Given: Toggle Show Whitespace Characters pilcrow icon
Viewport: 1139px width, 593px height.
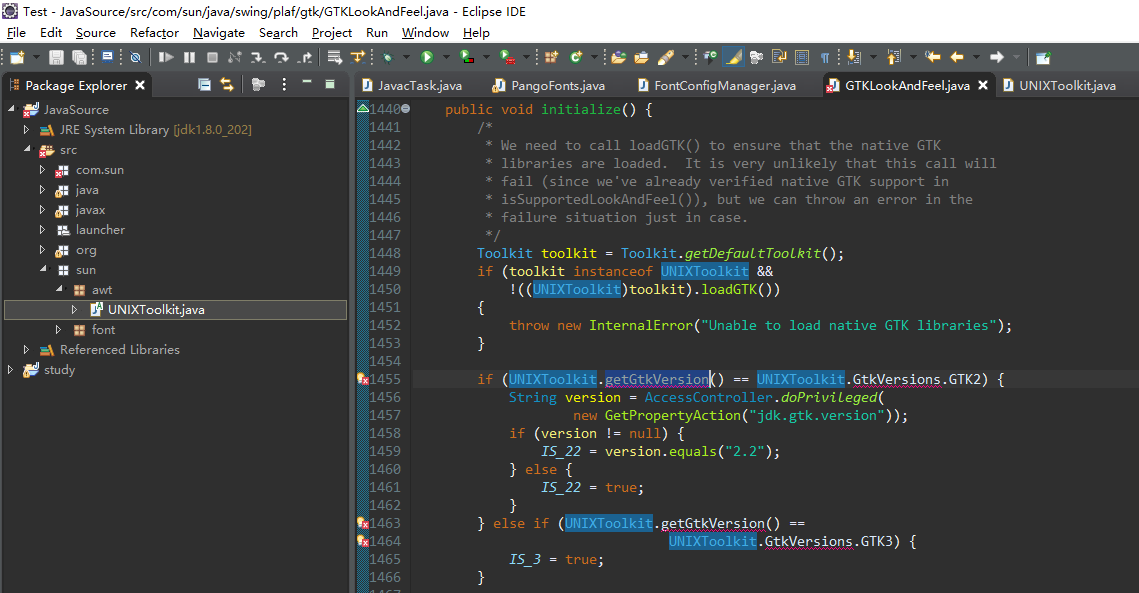Looking at the screenshot, I should (x=825, y=57).
